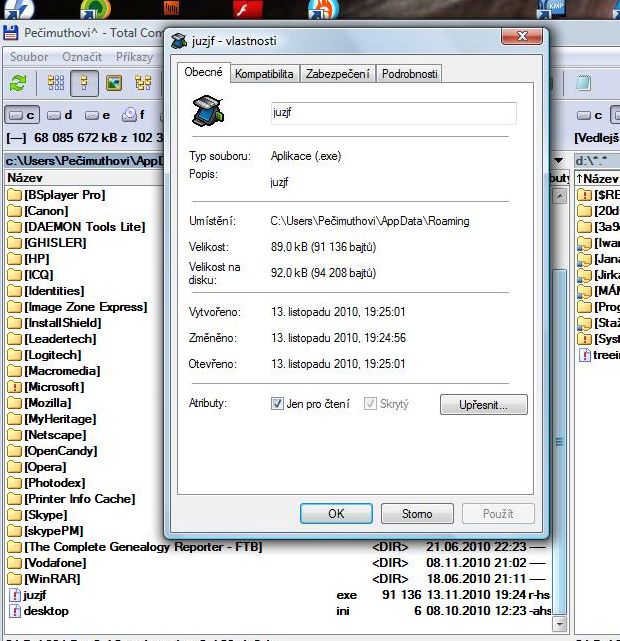Click the Upřesnit... button
This screenshot has height=641, width=620.
click(x=483, y=405)
